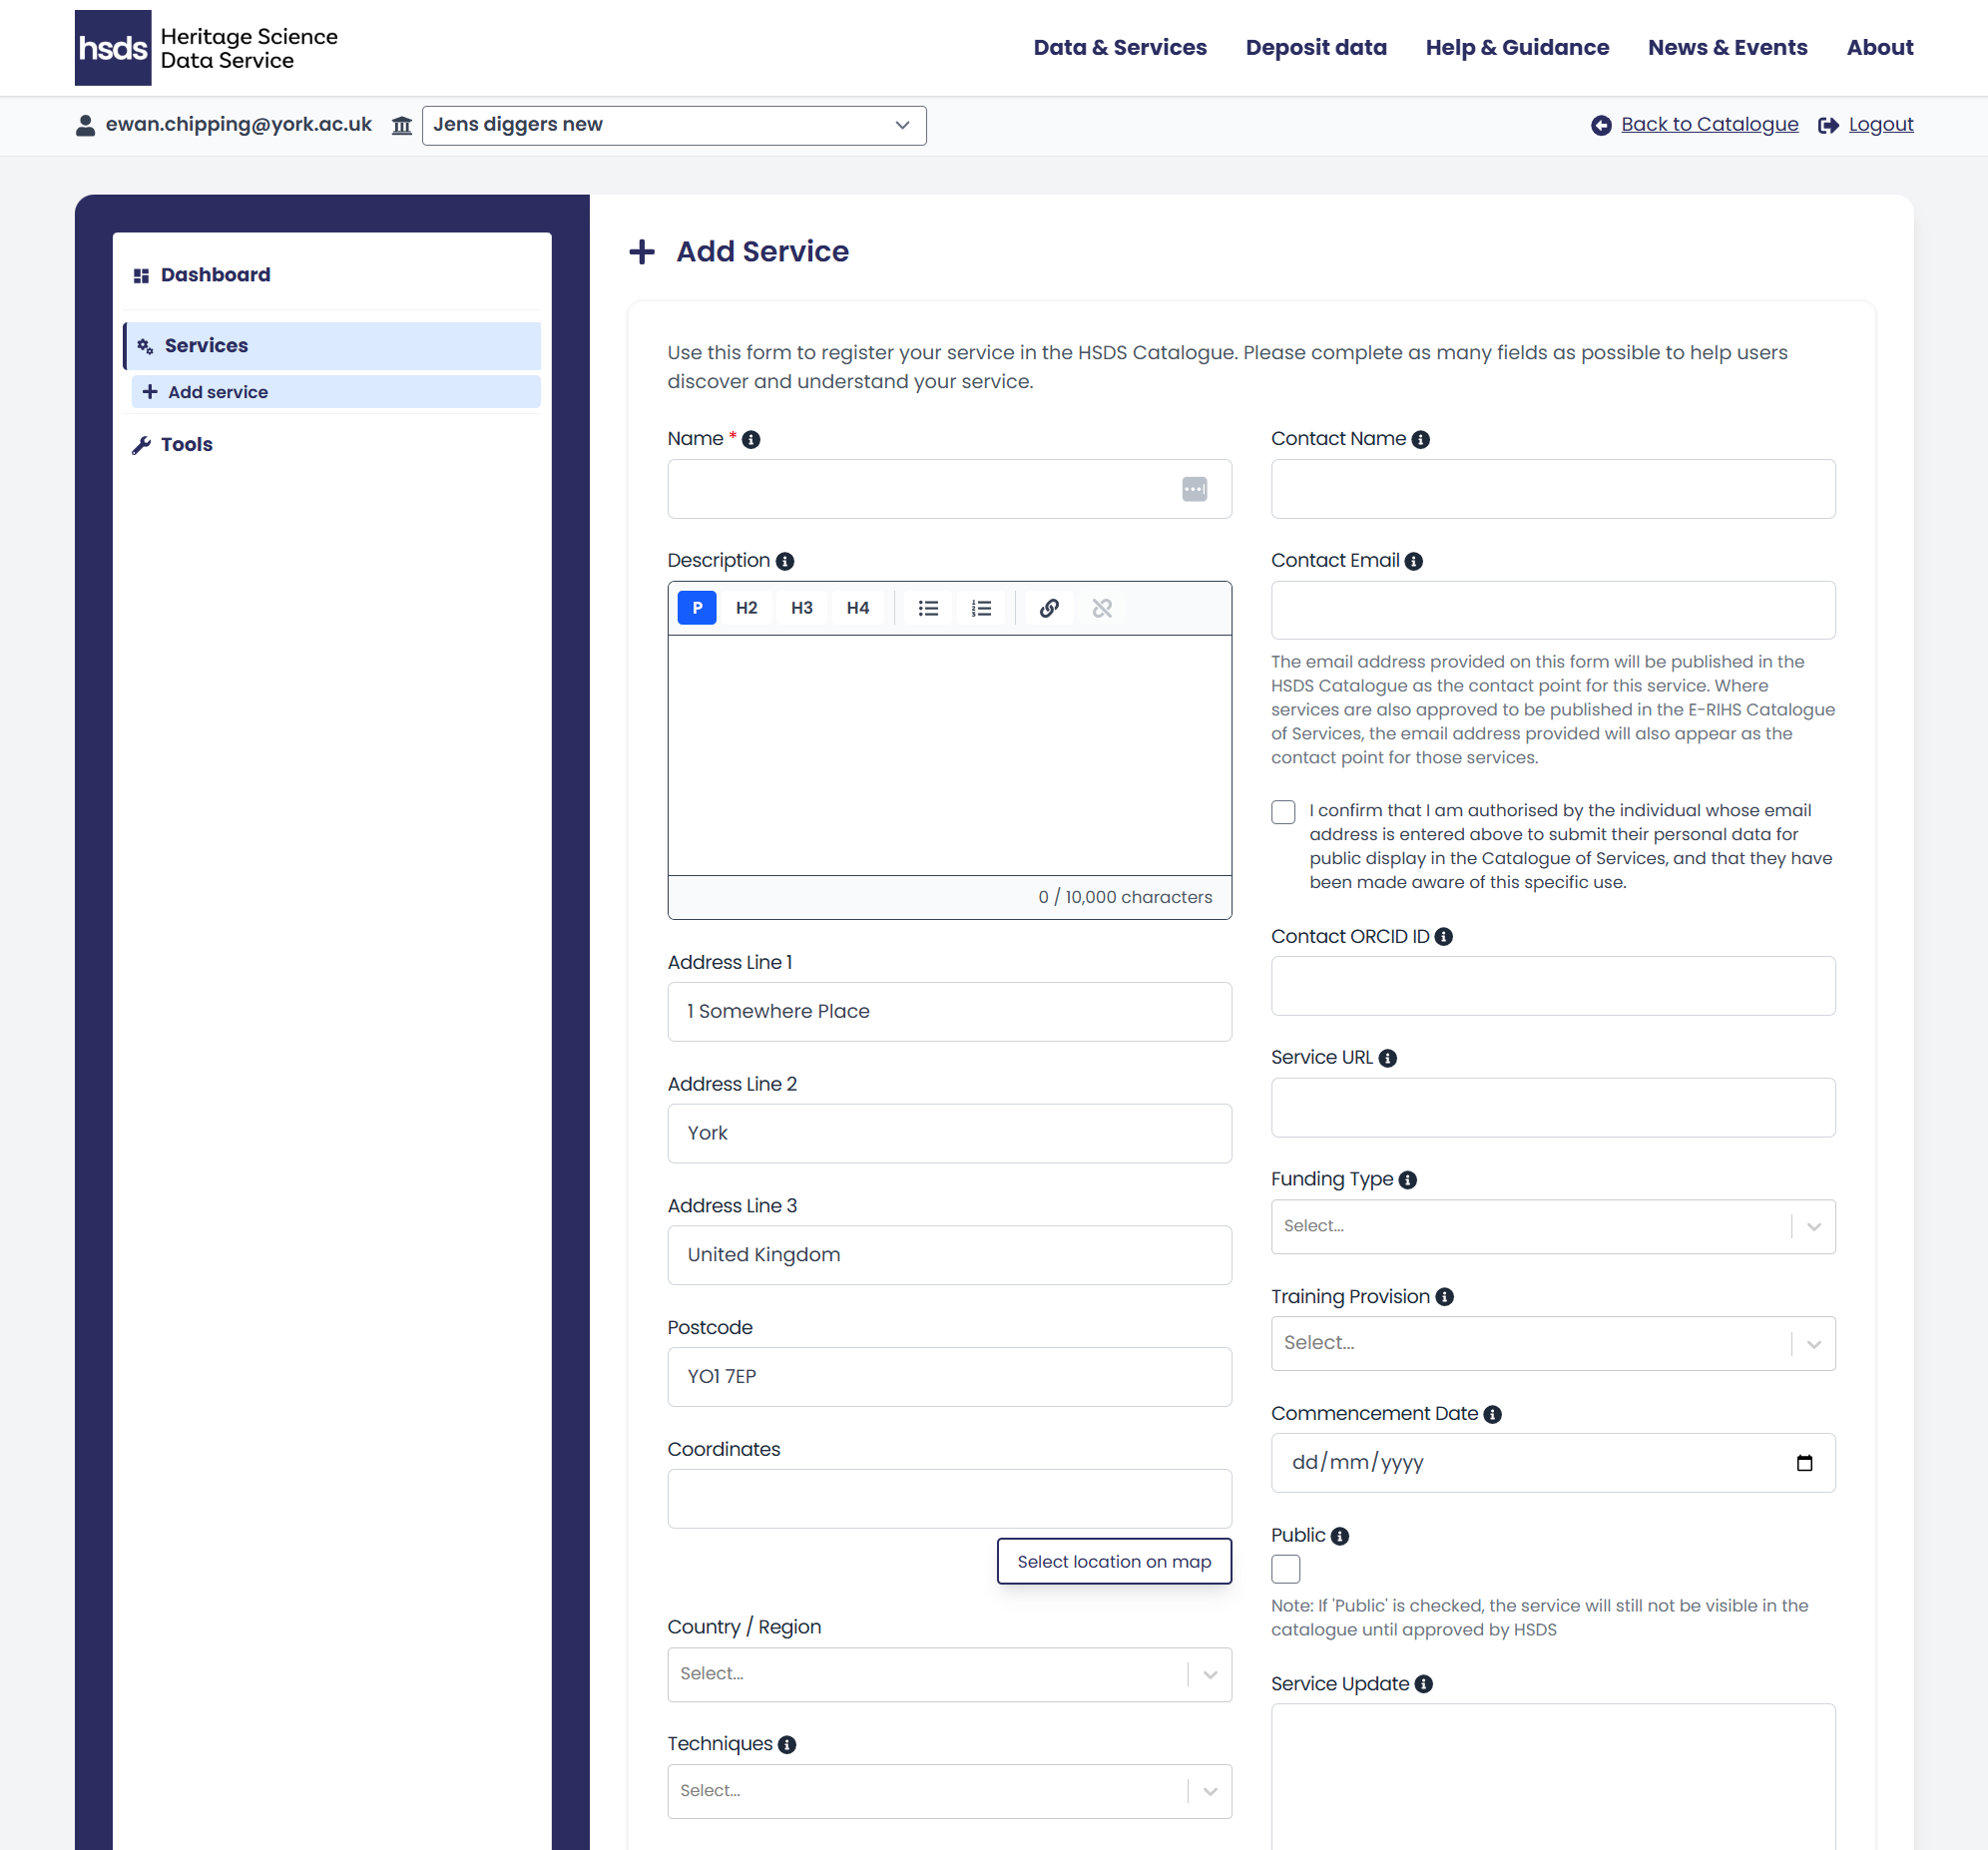Click info icon next to Contact Name

(1420, 440)
